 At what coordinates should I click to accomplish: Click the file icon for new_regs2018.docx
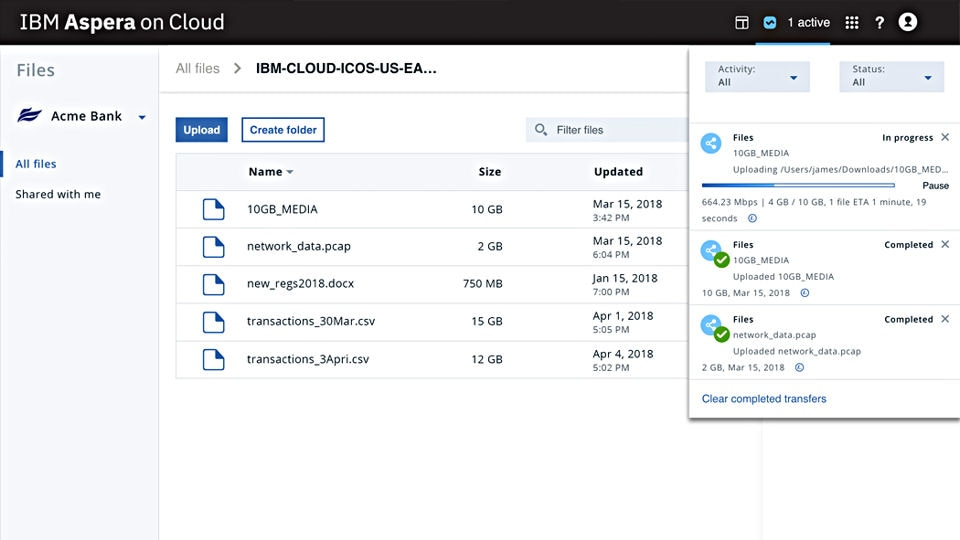coord(213,284)
